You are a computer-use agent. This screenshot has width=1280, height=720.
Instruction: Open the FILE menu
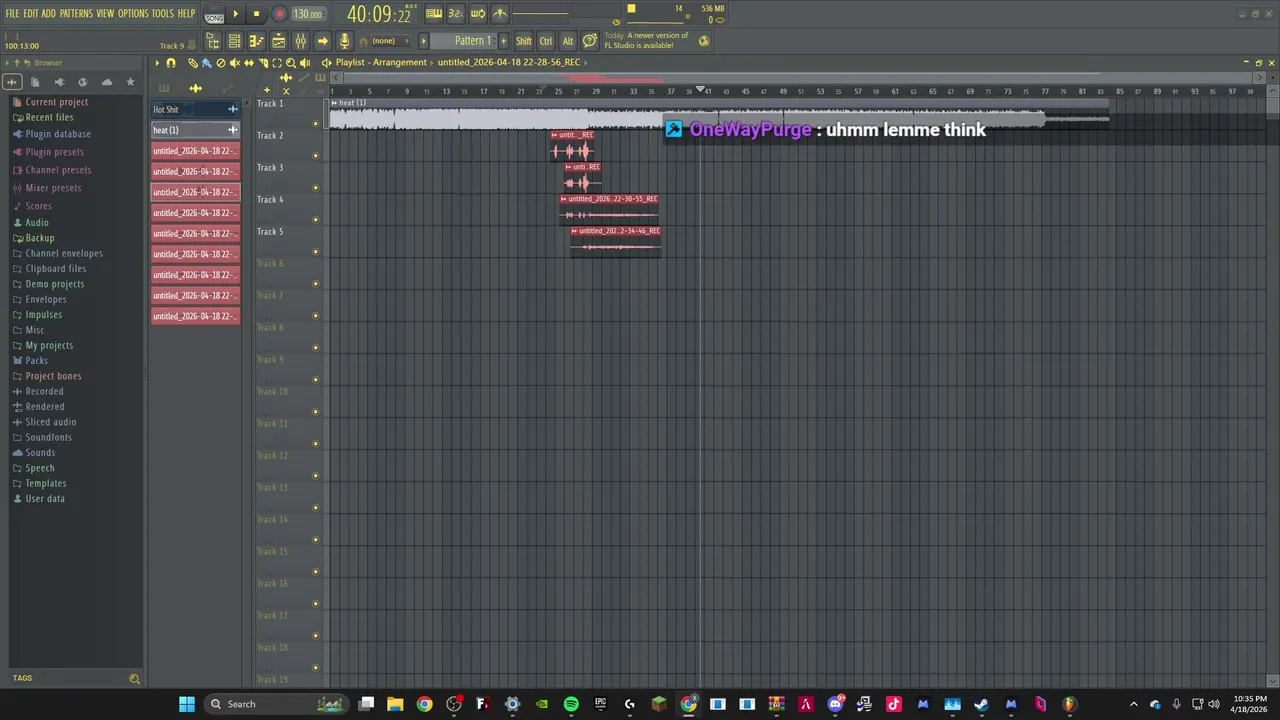tap(12, 14)
